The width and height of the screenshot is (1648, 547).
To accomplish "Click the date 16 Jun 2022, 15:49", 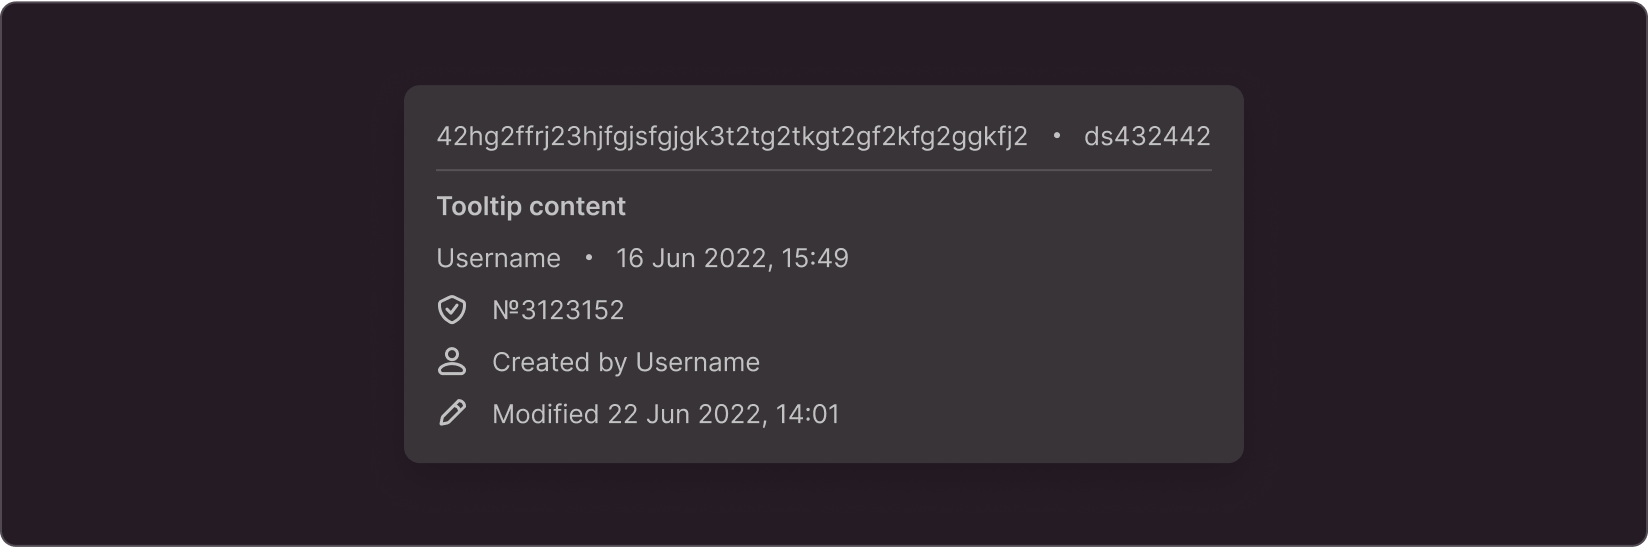I will click(732, 258).
